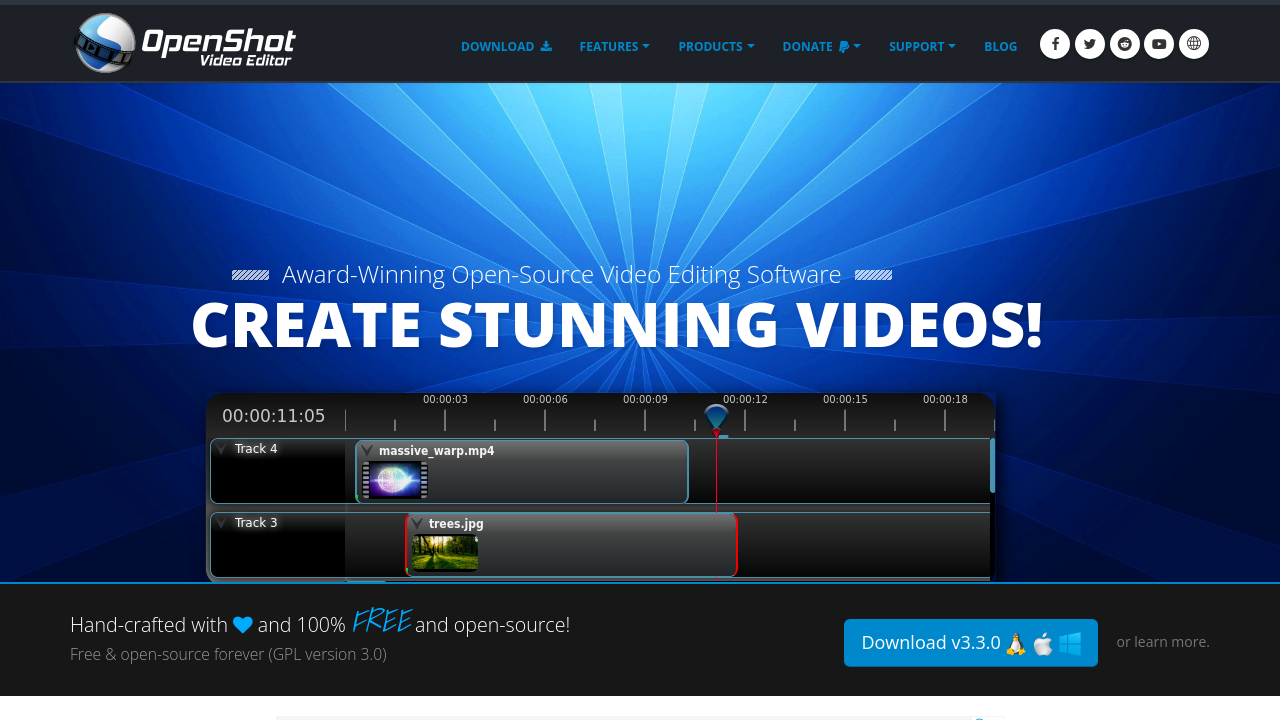Image resolution: width=1280 pixels, height=720 pixels.
Task: Follow the 'or learn more.' link
Action: pyautogui.click(x=1163, y=642)
